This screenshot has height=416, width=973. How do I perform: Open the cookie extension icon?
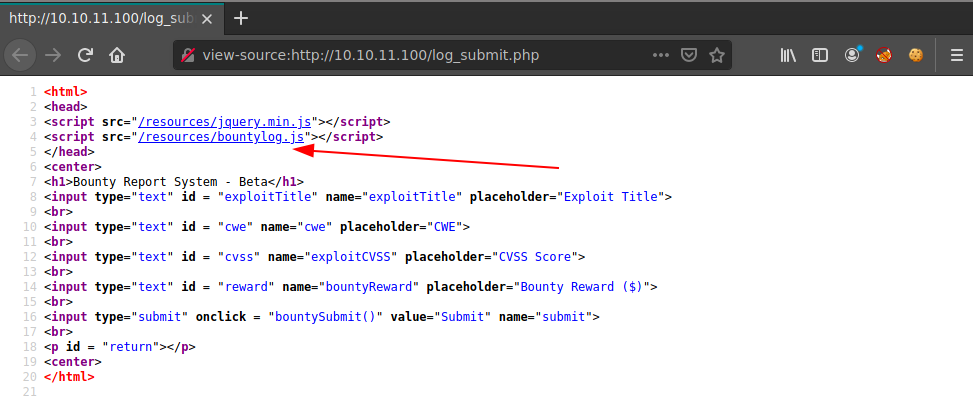click(915, 55)
